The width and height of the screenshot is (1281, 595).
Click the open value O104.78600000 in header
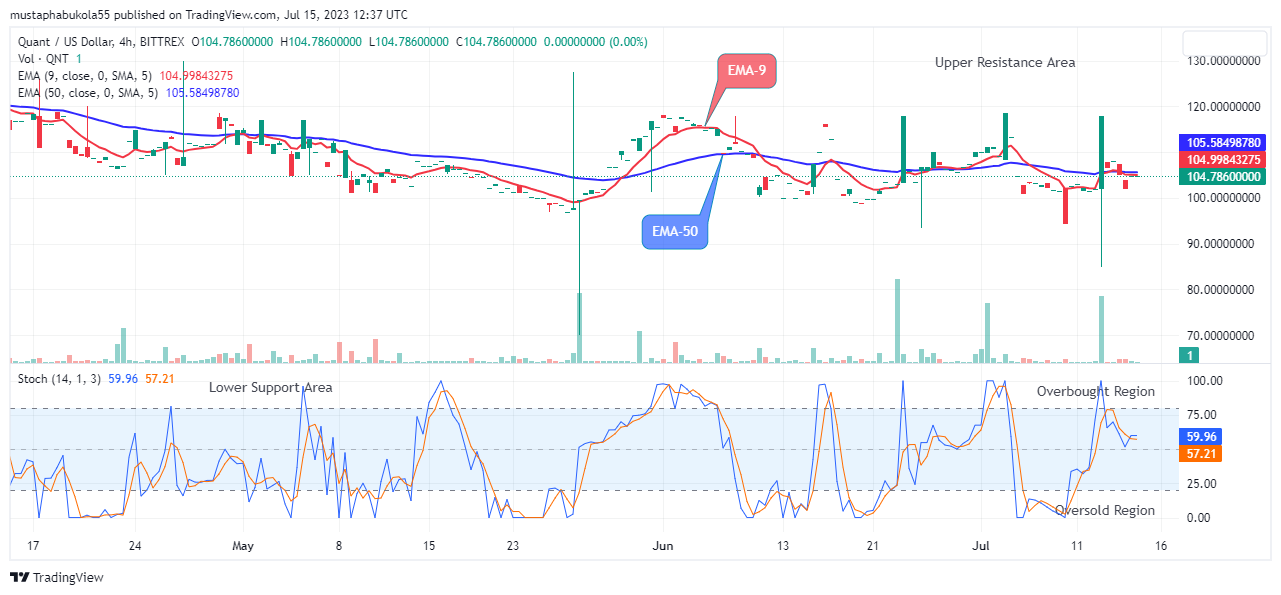[x=234, y=42]
